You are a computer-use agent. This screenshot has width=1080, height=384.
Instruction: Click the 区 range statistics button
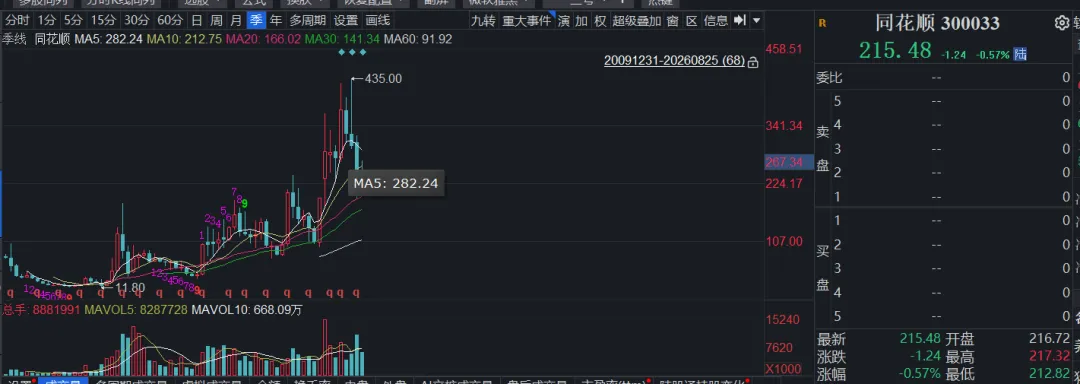(692, 20)
